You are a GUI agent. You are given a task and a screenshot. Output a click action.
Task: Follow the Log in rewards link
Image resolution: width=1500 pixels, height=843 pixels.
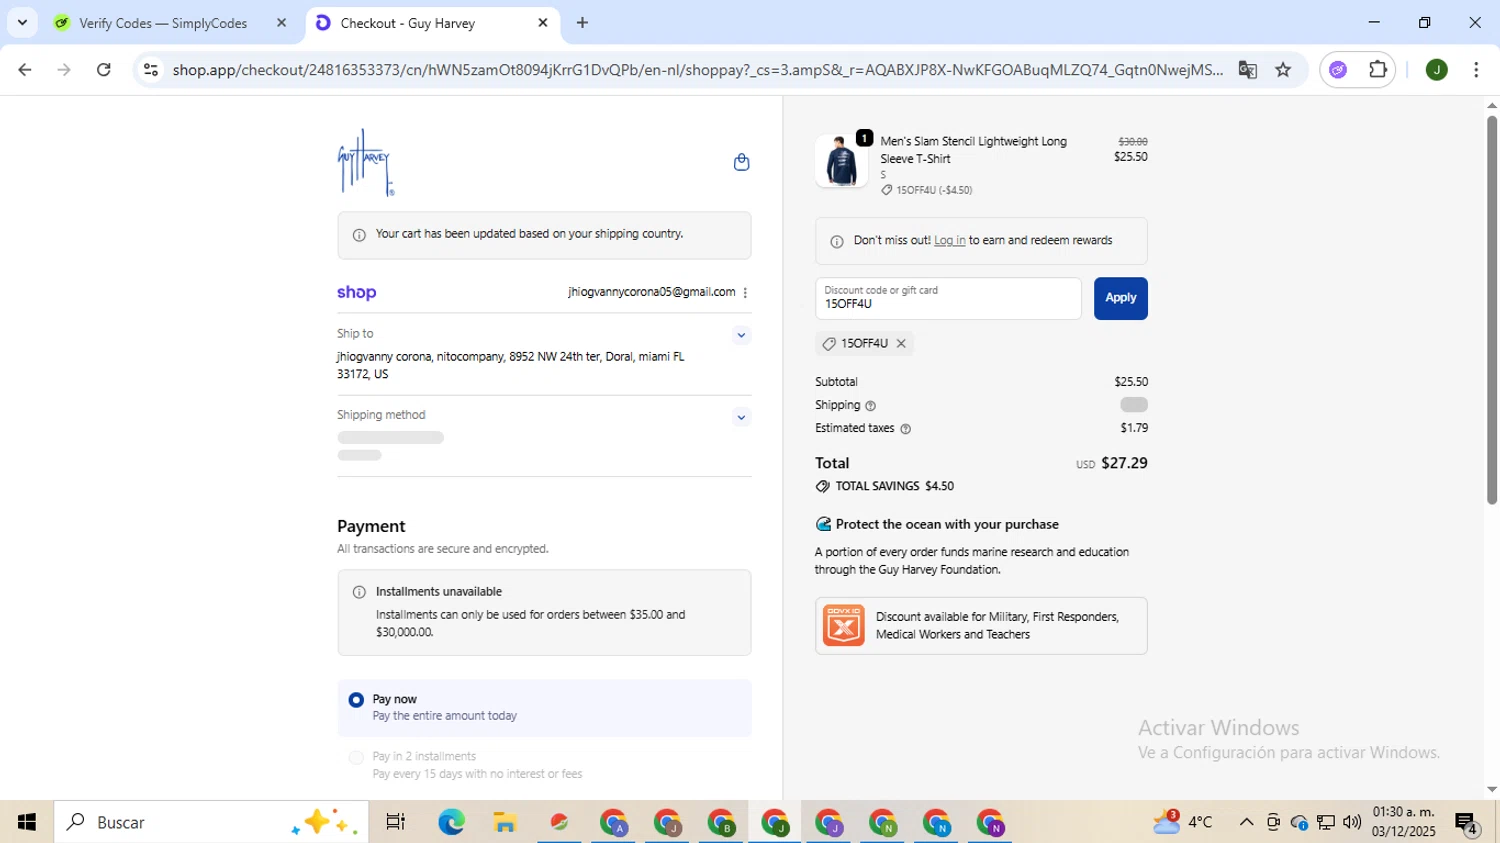tap(949, 240)
